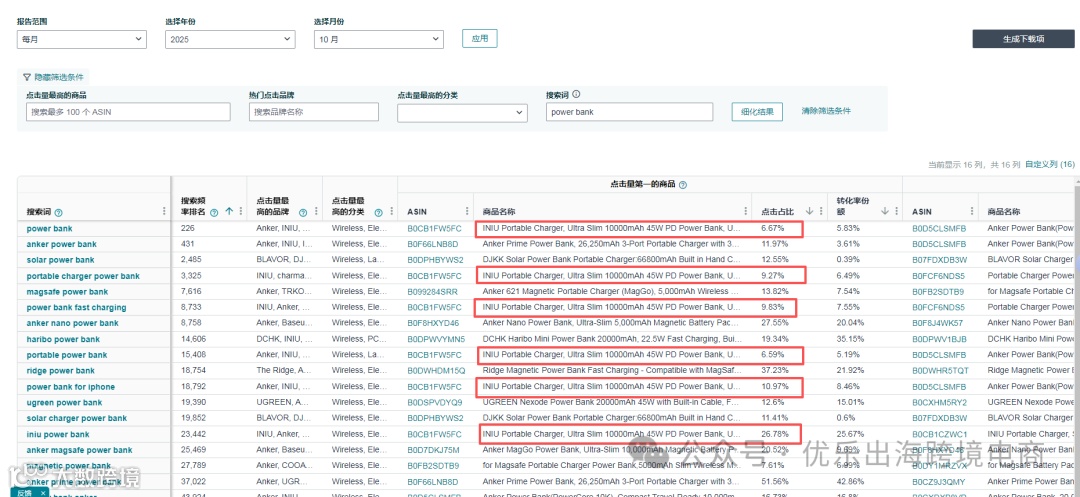Open 自定义列 (16) column settings
The image size is (1080, 497).
[1050, 165]
